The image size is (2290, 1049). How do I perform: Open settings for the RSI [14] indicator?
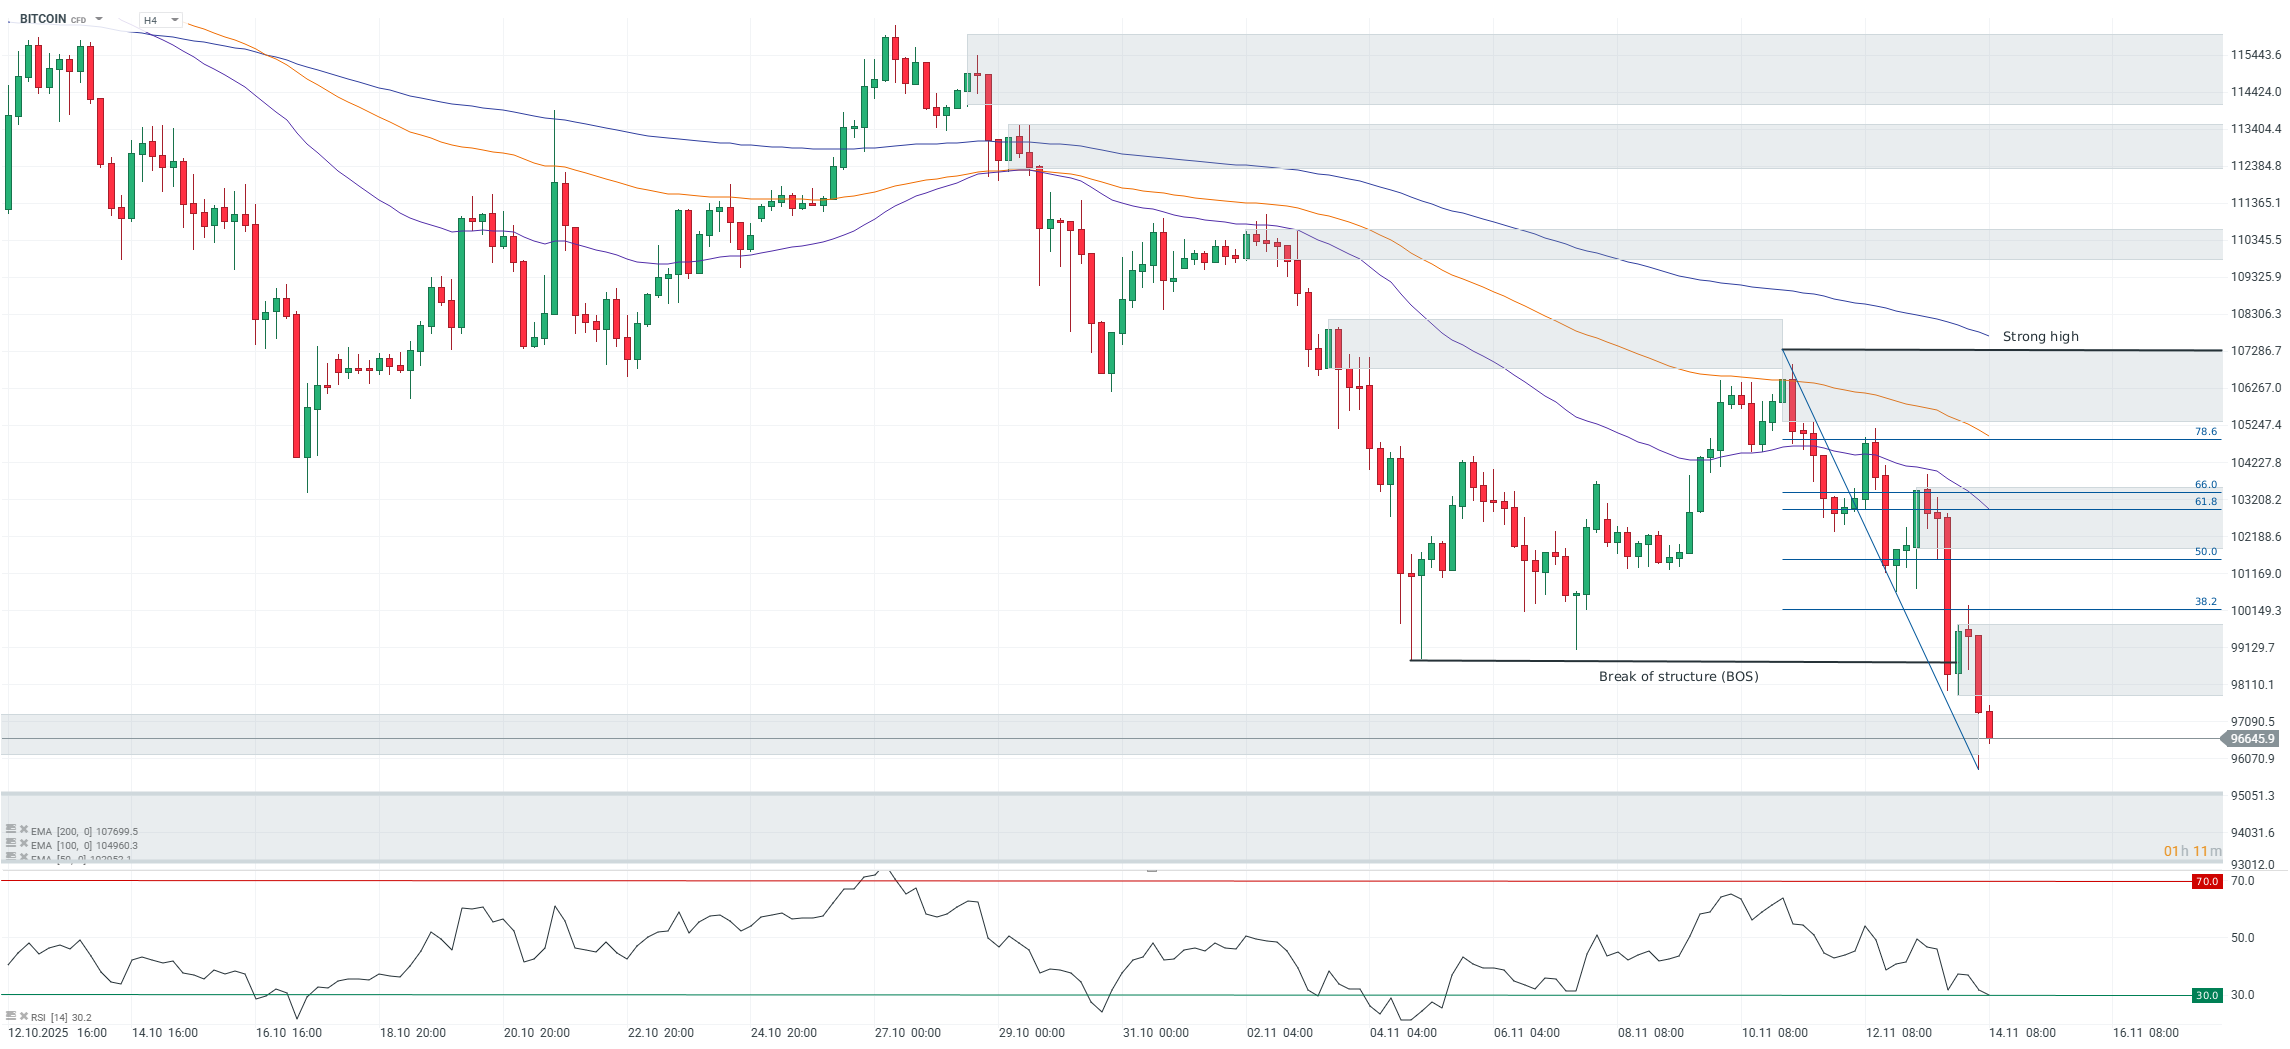tap(11, 1016)
